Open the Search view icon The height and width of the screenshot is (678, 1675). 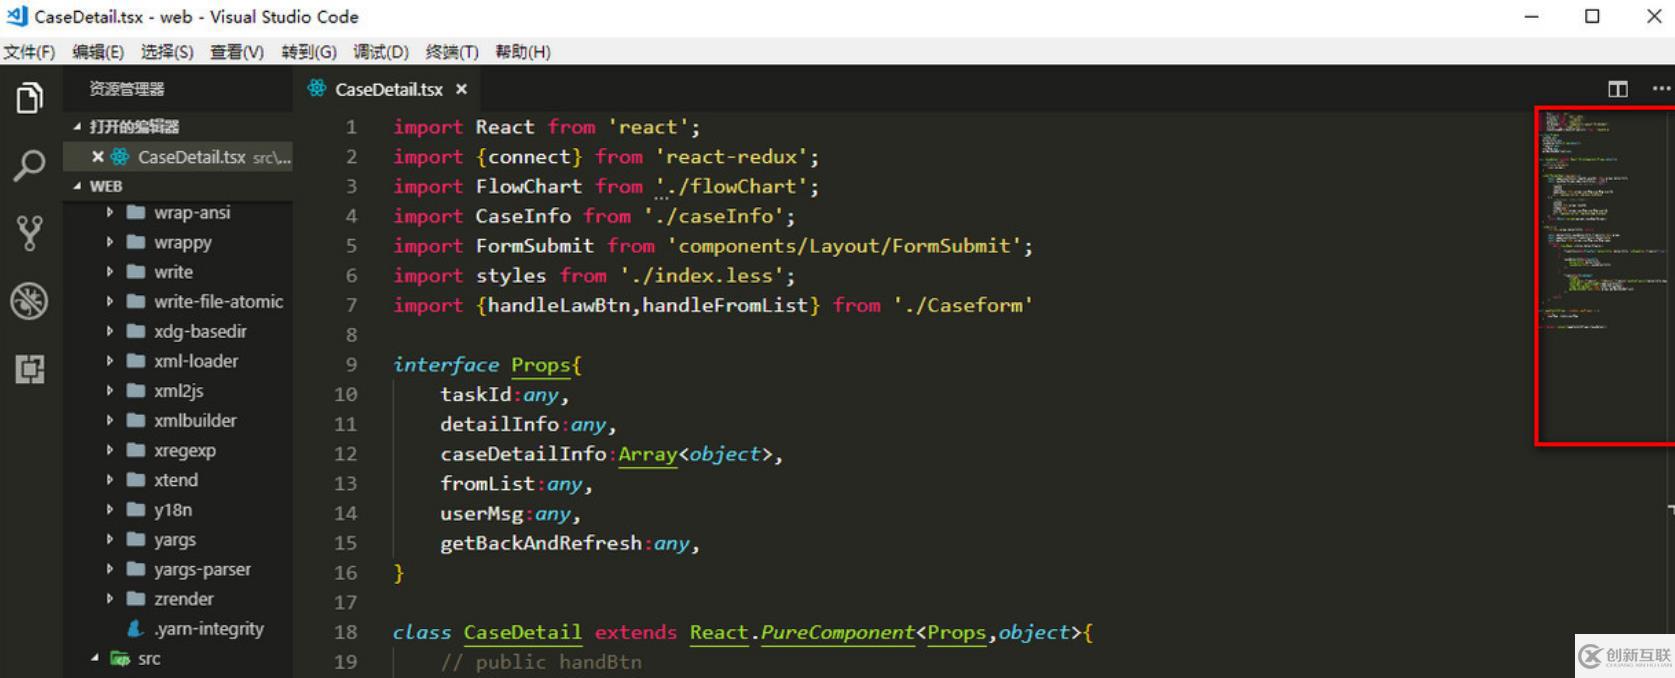pos(30,165)
